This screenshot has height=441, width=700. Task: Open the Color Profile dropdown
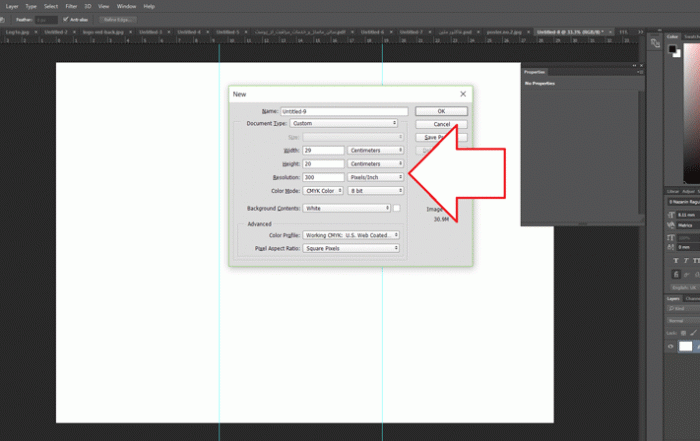(x=351, y=235)
